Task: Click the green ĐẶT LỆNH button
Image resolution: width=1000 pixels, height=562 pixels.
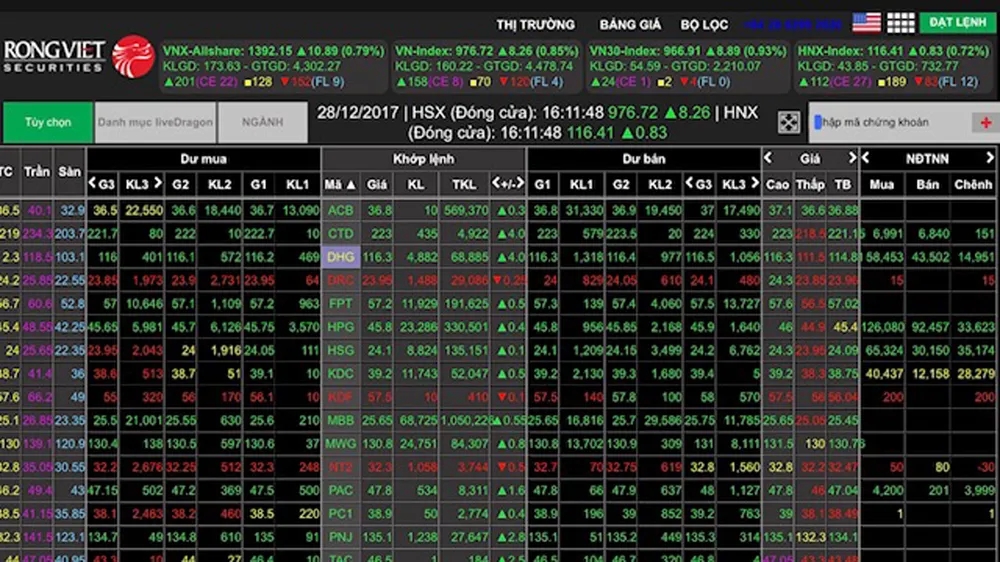Action: tap(957, 22)
